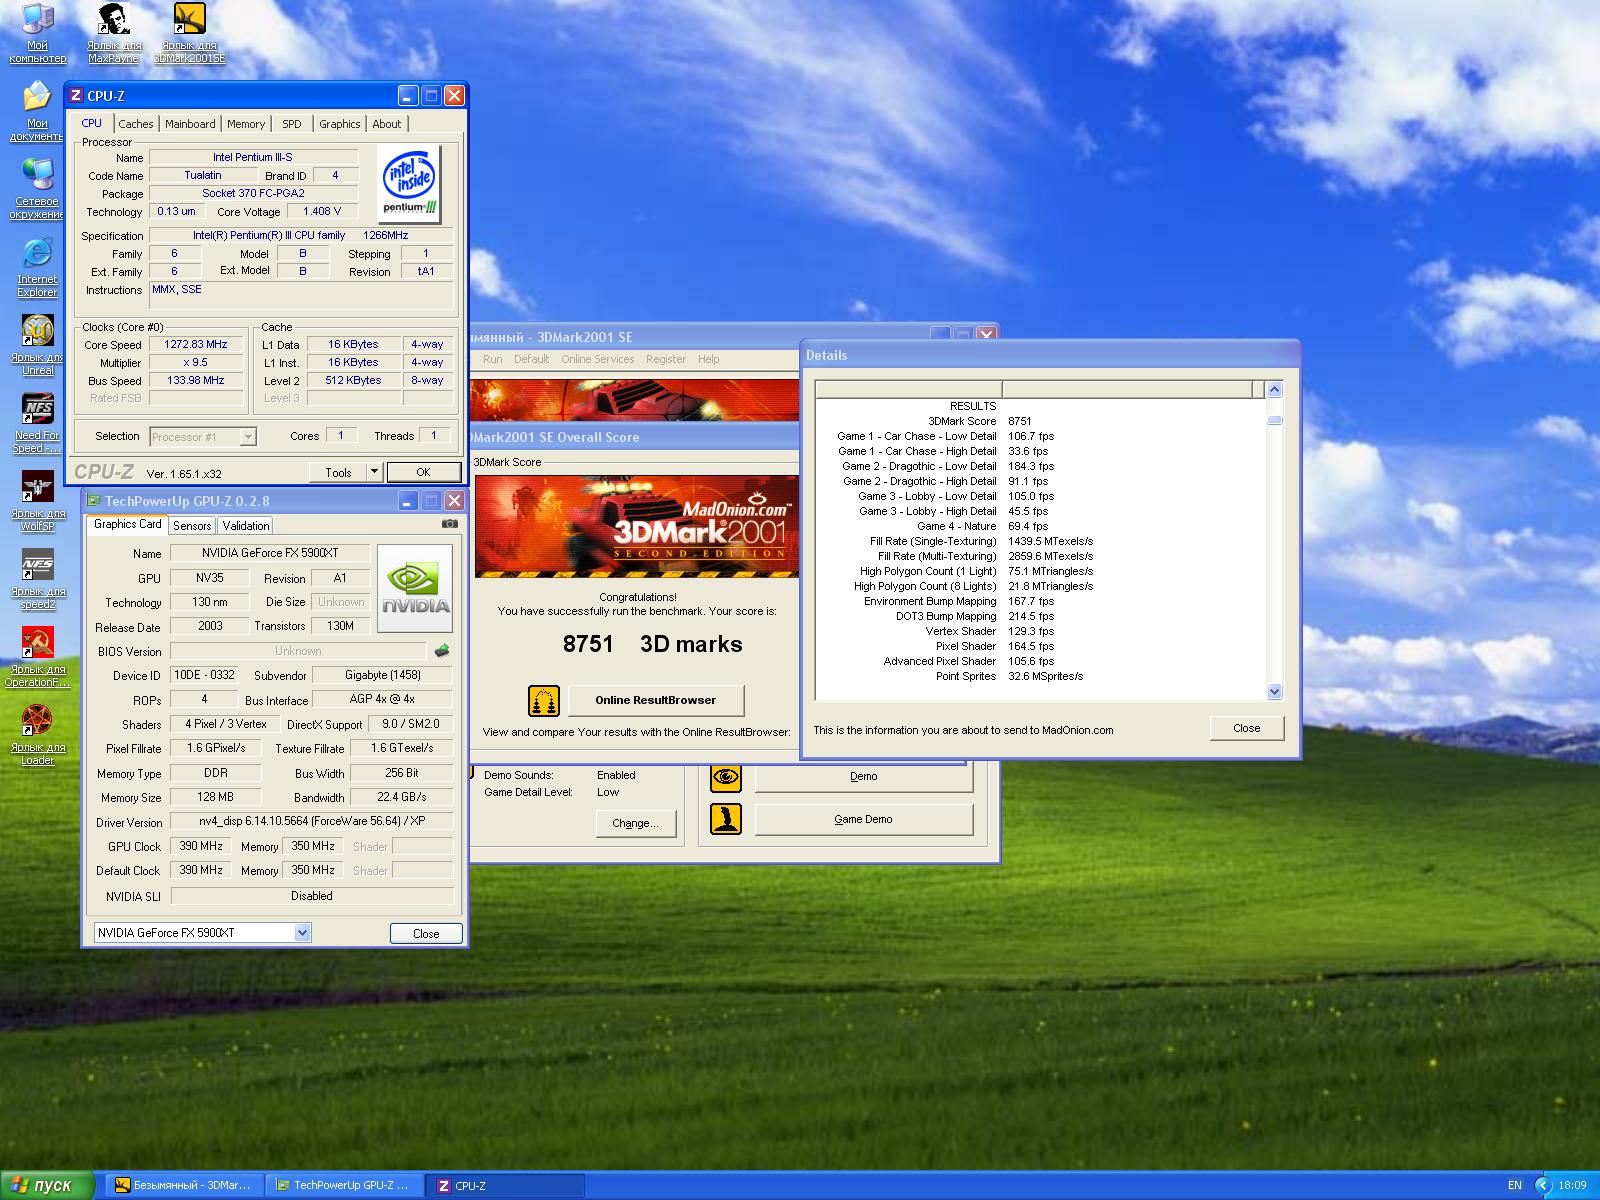Screen dimensions: 1600x1200
Task: Select the Unreal shortcut icon
Action: point(37,345)
